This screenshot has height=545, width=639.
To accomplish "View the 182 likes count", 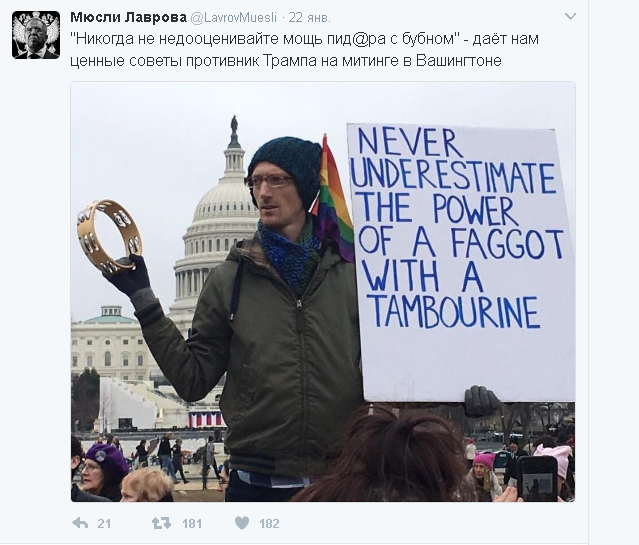I will pos(269,523).
